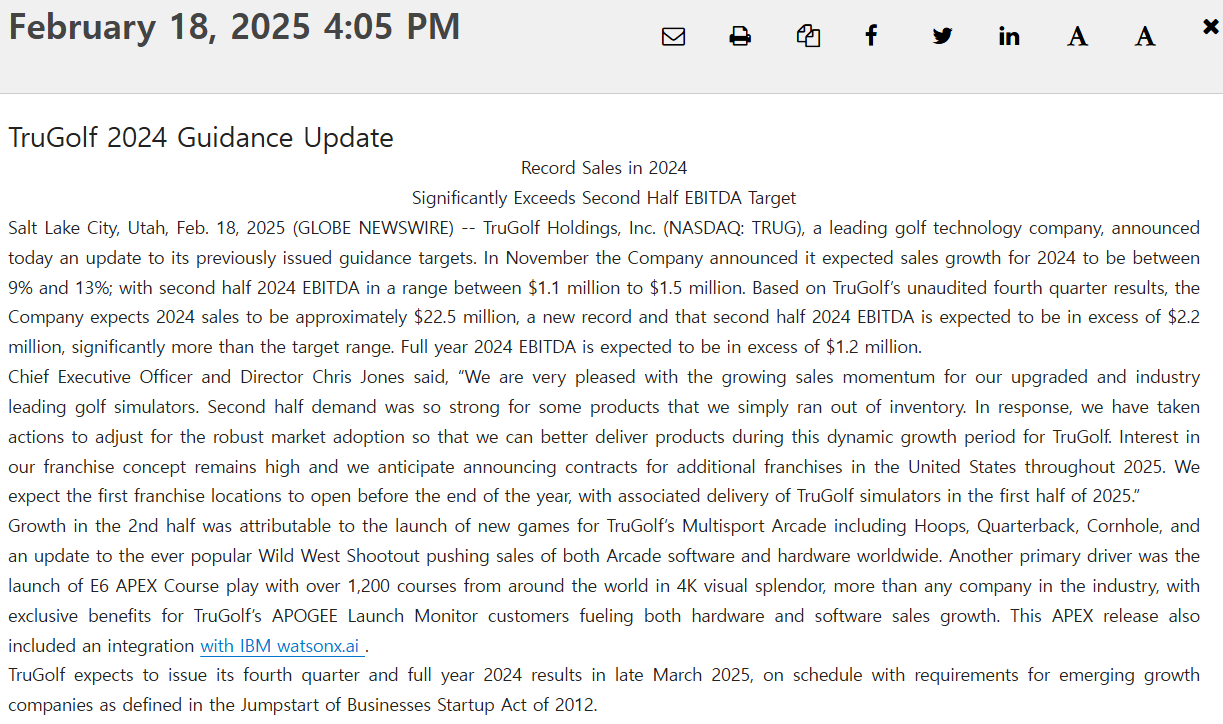Image resolution: width=1223 pixels, height=724 pixels.
Task: Open the 'with IBM watsonx.ai' link
Action: click(x=281, y=646)
